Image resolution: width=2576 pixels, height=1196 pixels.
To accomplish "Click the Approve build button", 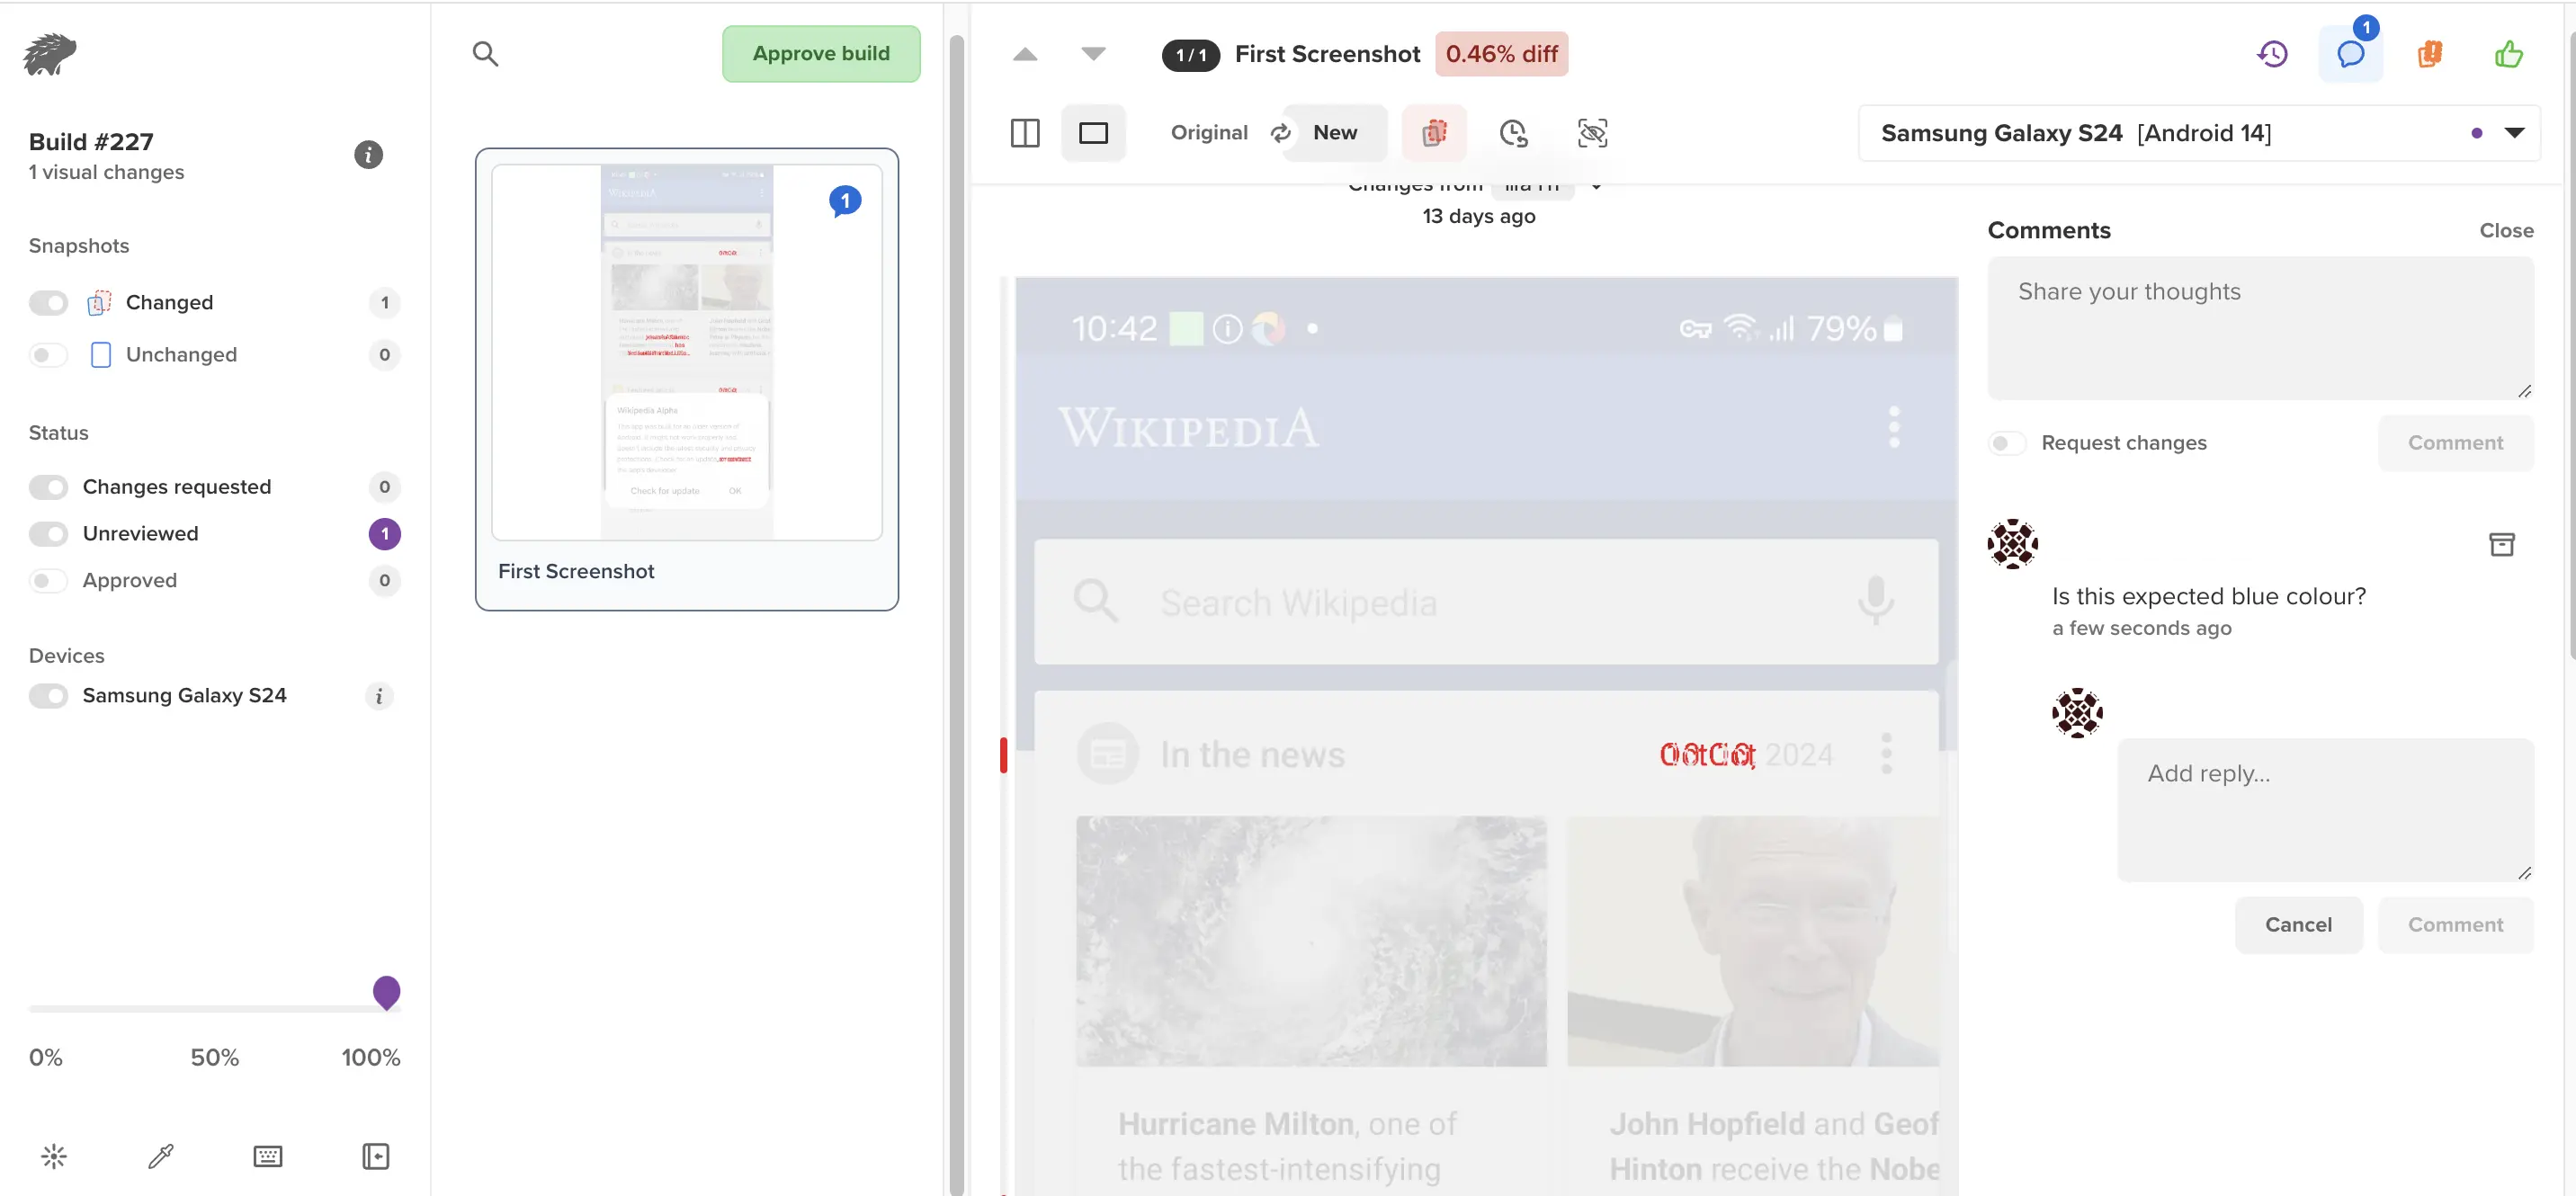I will tap(821, 52).
